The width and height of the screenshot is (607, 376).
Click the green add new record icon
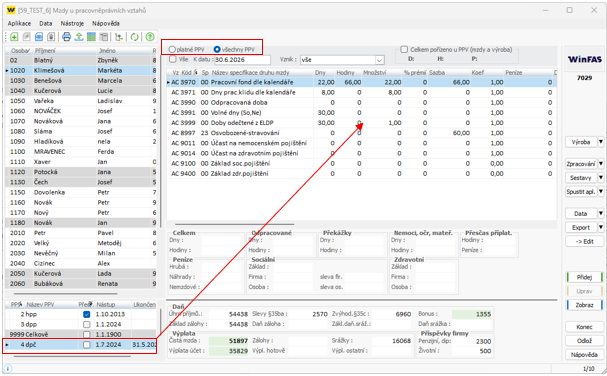[x=14, y=37]
